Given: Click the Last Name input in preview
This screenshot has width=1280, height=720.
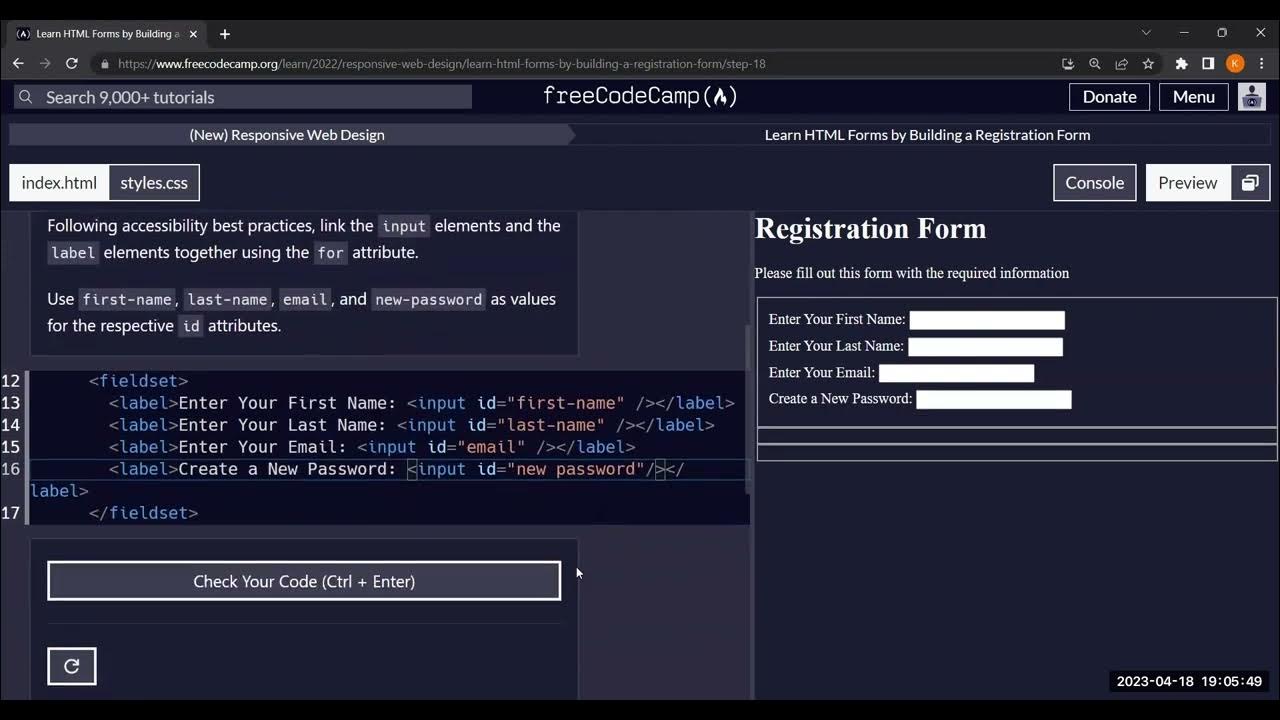Looking at the screenshot, I should point(985,347).
